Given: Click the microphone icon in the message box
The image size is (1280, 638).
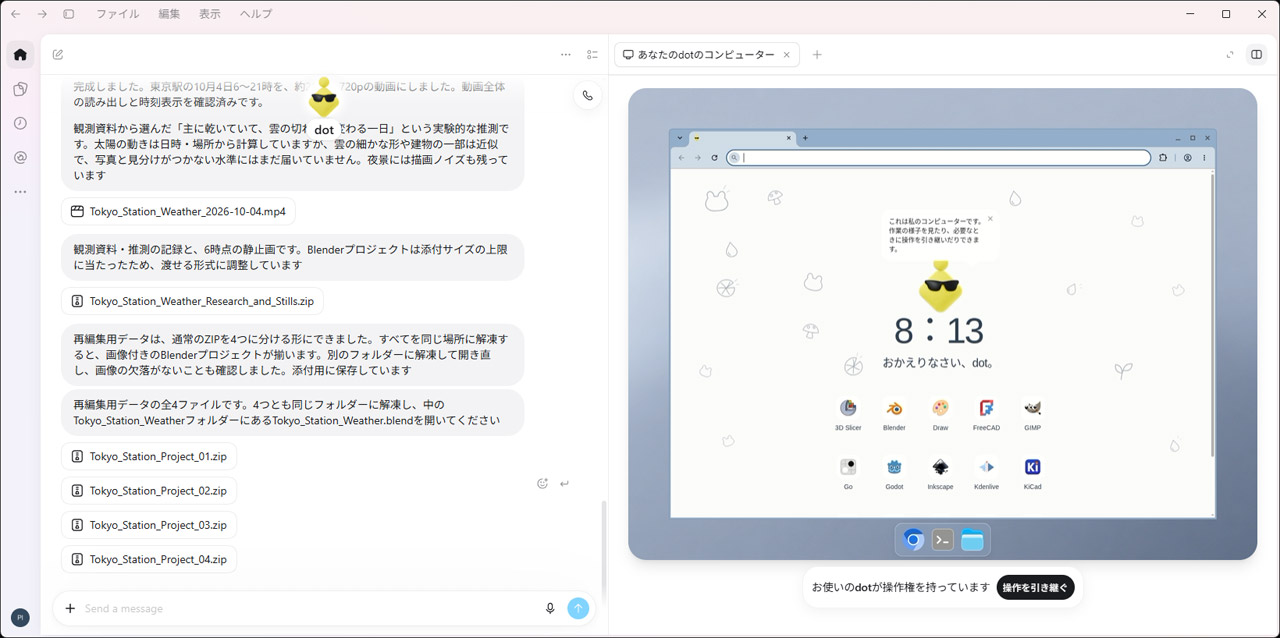Looking at the screenshot, I should [x=550, y=608].
